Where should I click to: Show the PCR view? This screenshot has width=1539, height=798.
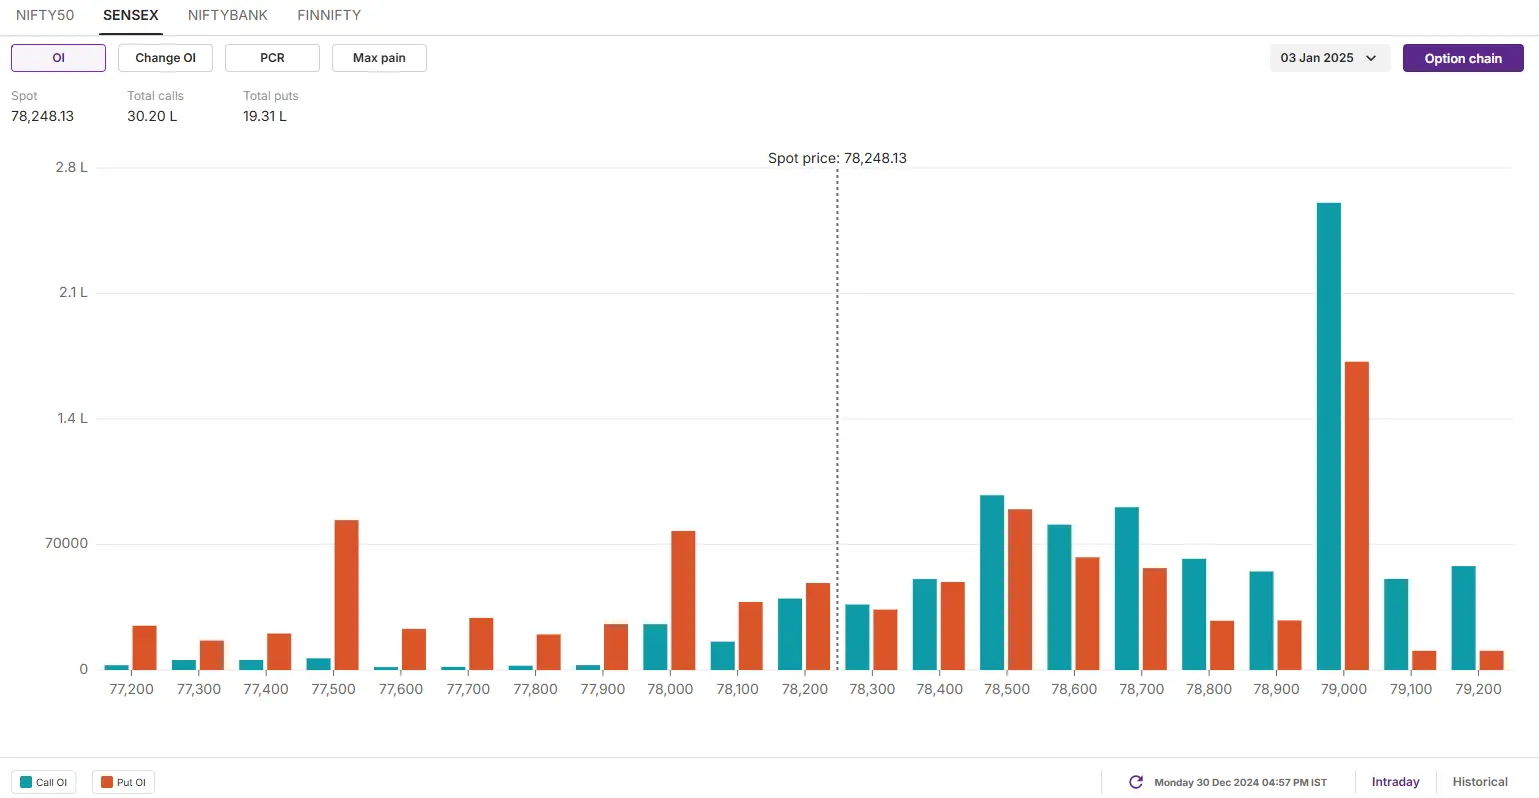[272, 58]
